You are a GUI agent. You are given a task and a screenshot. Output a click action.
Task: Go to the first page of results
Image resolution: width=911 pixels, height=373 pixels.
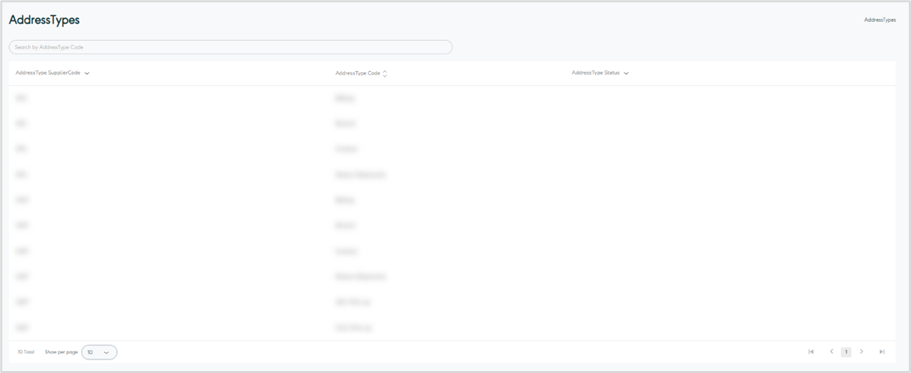click(811, 352)
